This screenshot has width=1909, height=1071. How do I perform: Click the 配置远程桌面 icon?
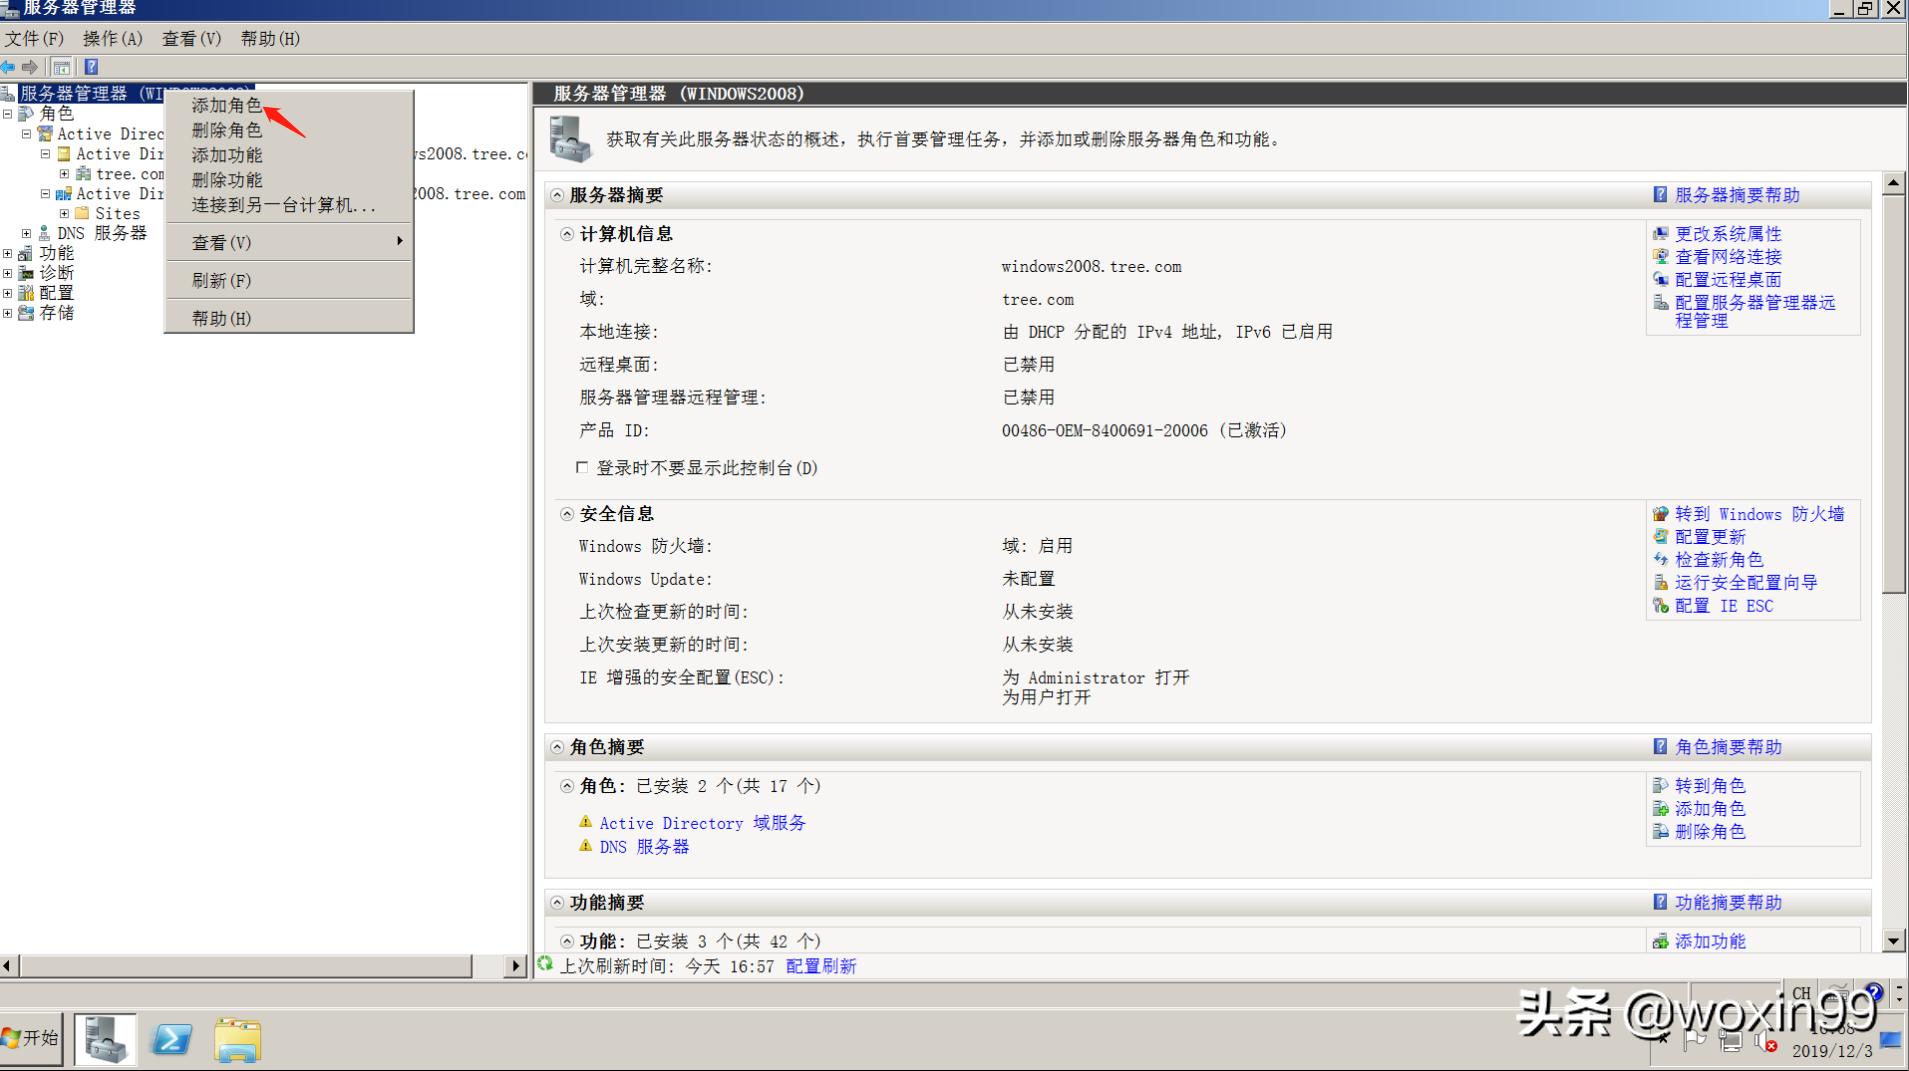point(1661,280)
